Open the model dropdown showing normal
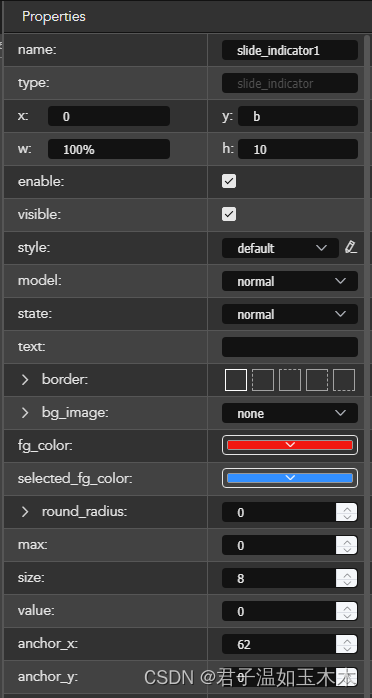 point(290,281)
